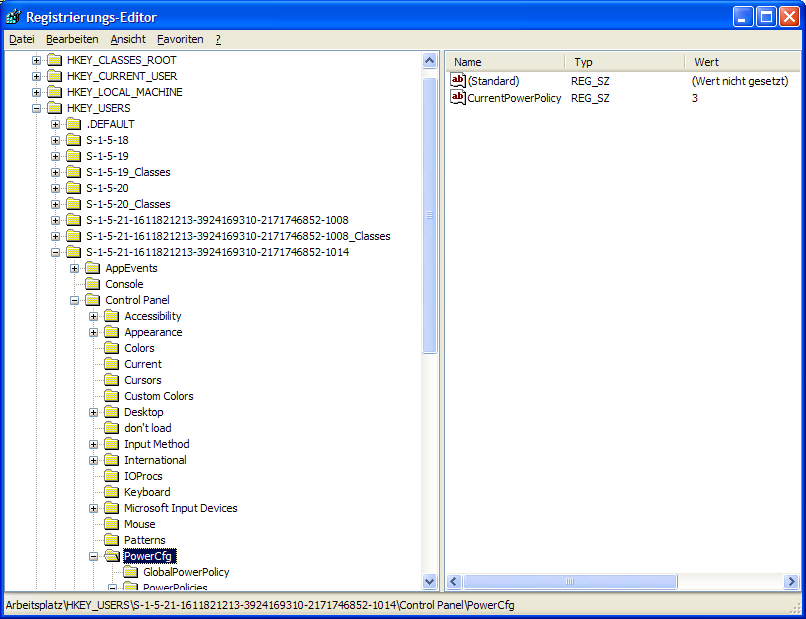Click the GlobalPowerPolicy folder icon
This screenshot has height=619, width=806.
tap(131, 572)
